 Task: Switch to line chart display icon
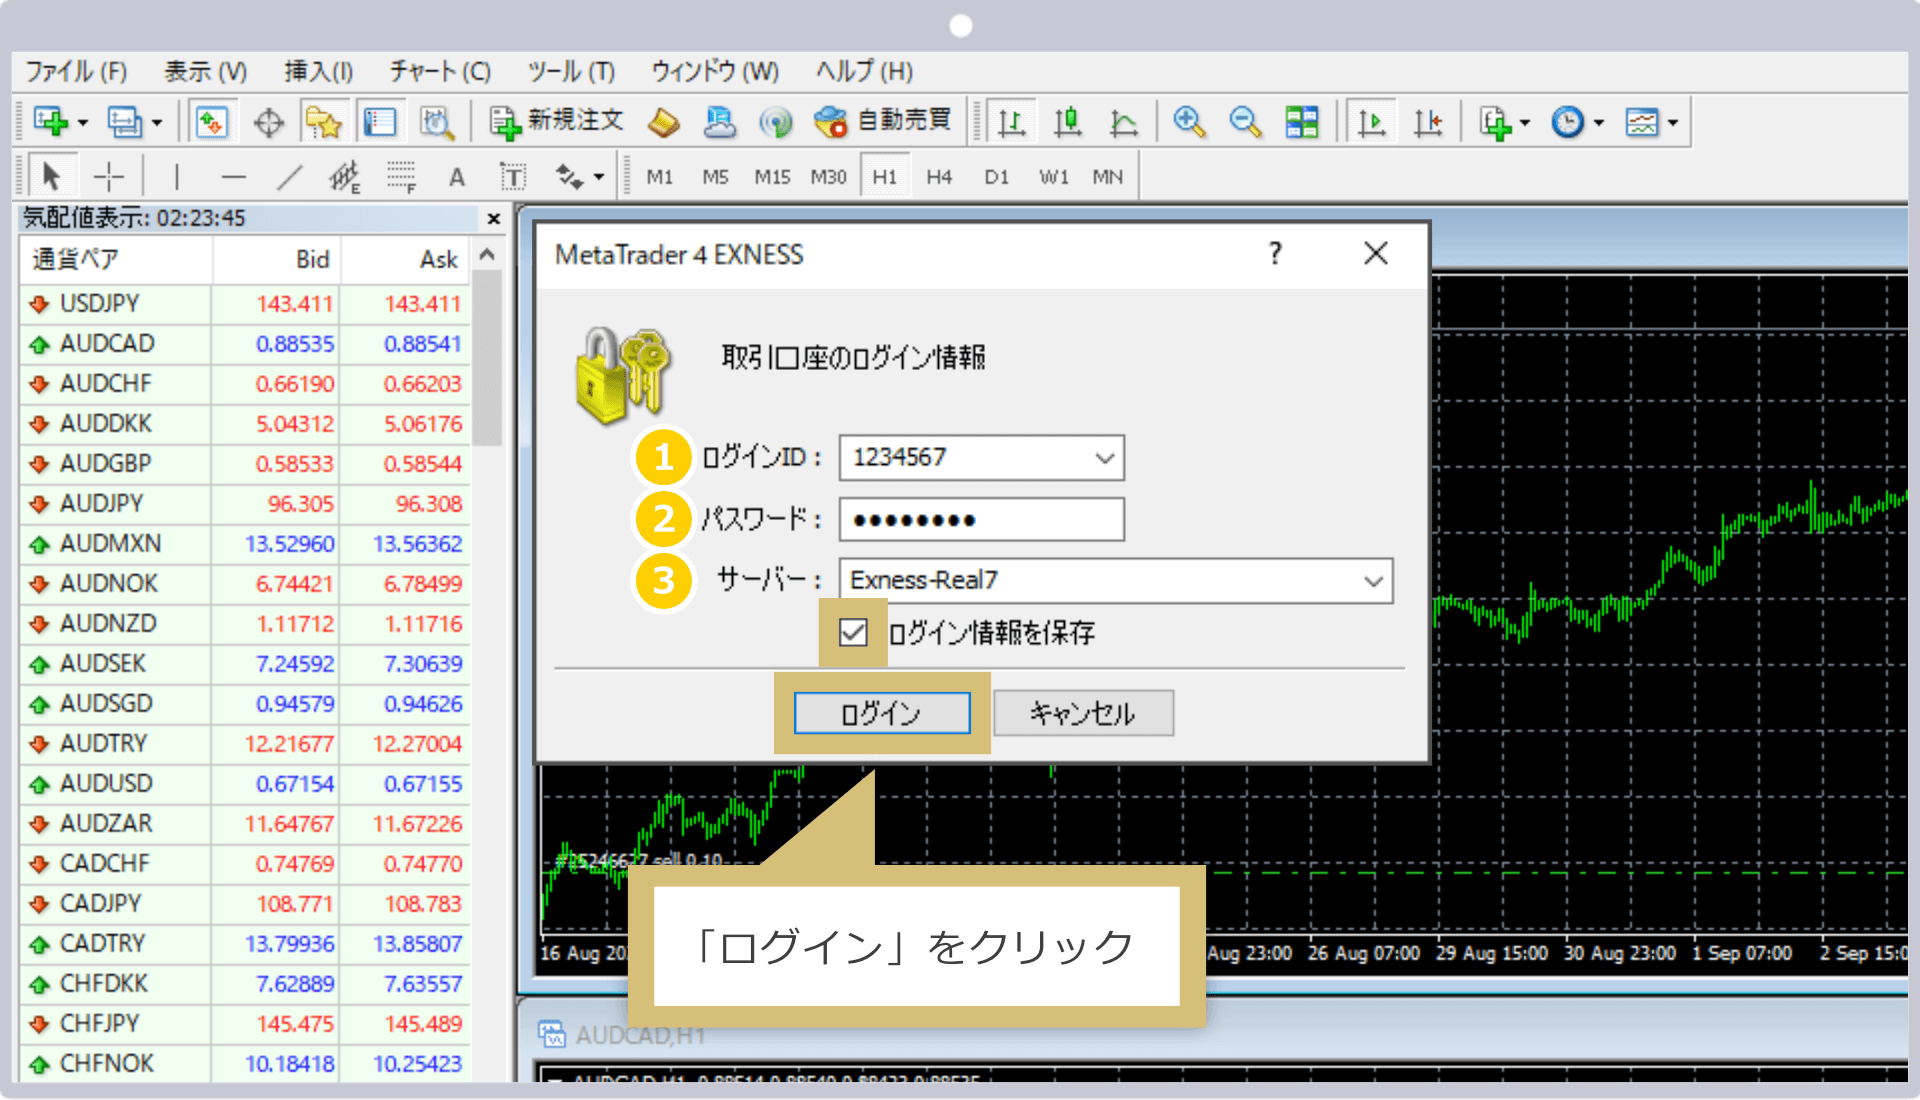(x=1123, y=122)
